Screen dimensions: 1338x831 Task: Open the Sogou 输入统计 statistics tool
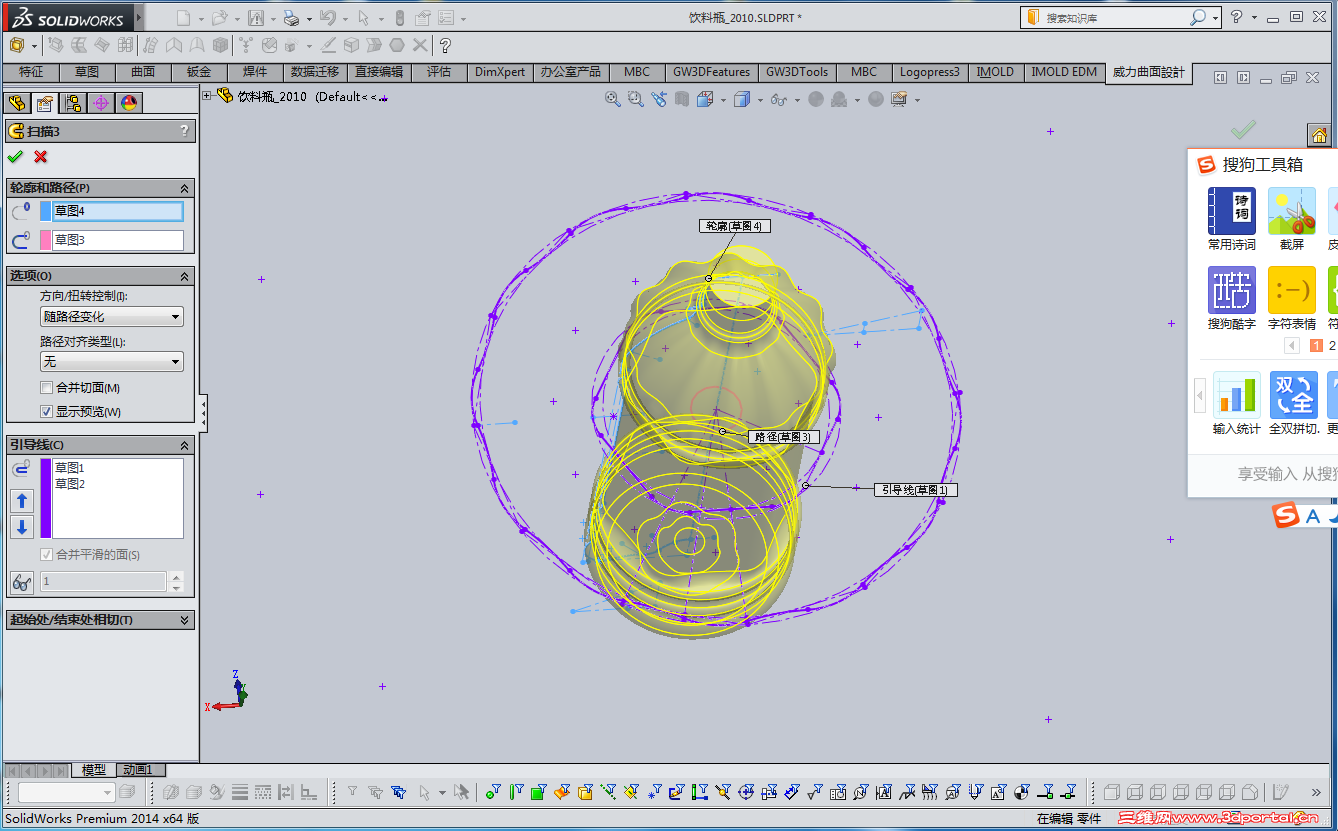click(x=1237, y=403)
